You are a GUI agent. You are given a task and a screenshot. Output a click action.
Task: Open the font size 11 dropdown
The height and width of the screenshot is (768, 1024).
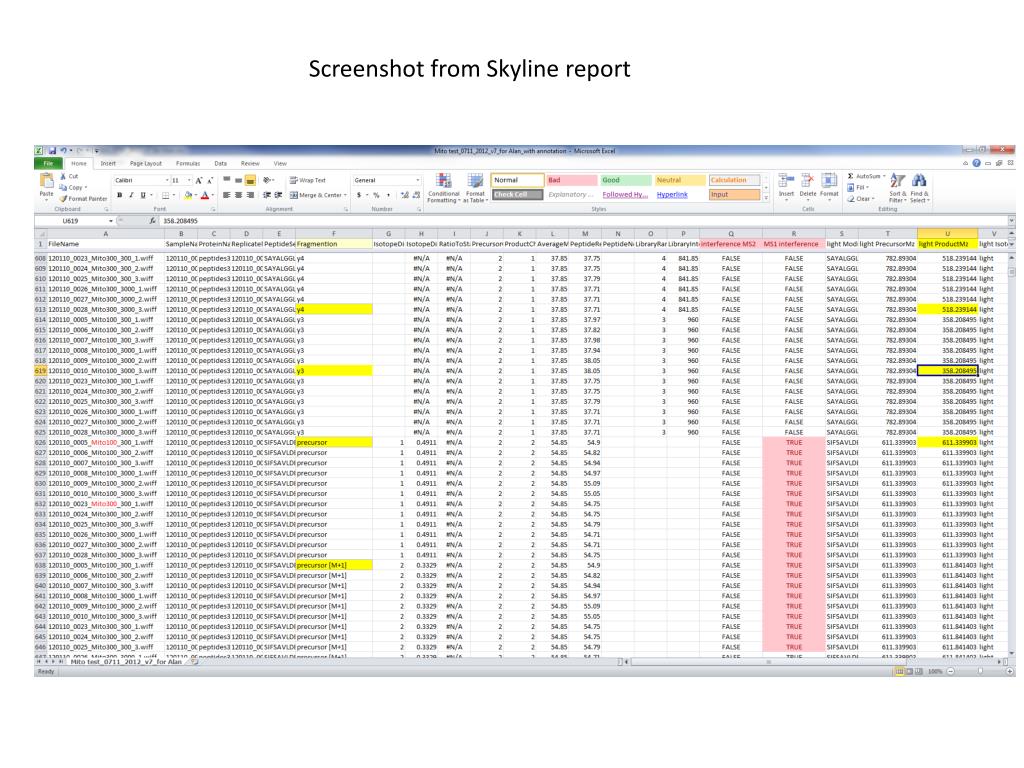point(189,180)
